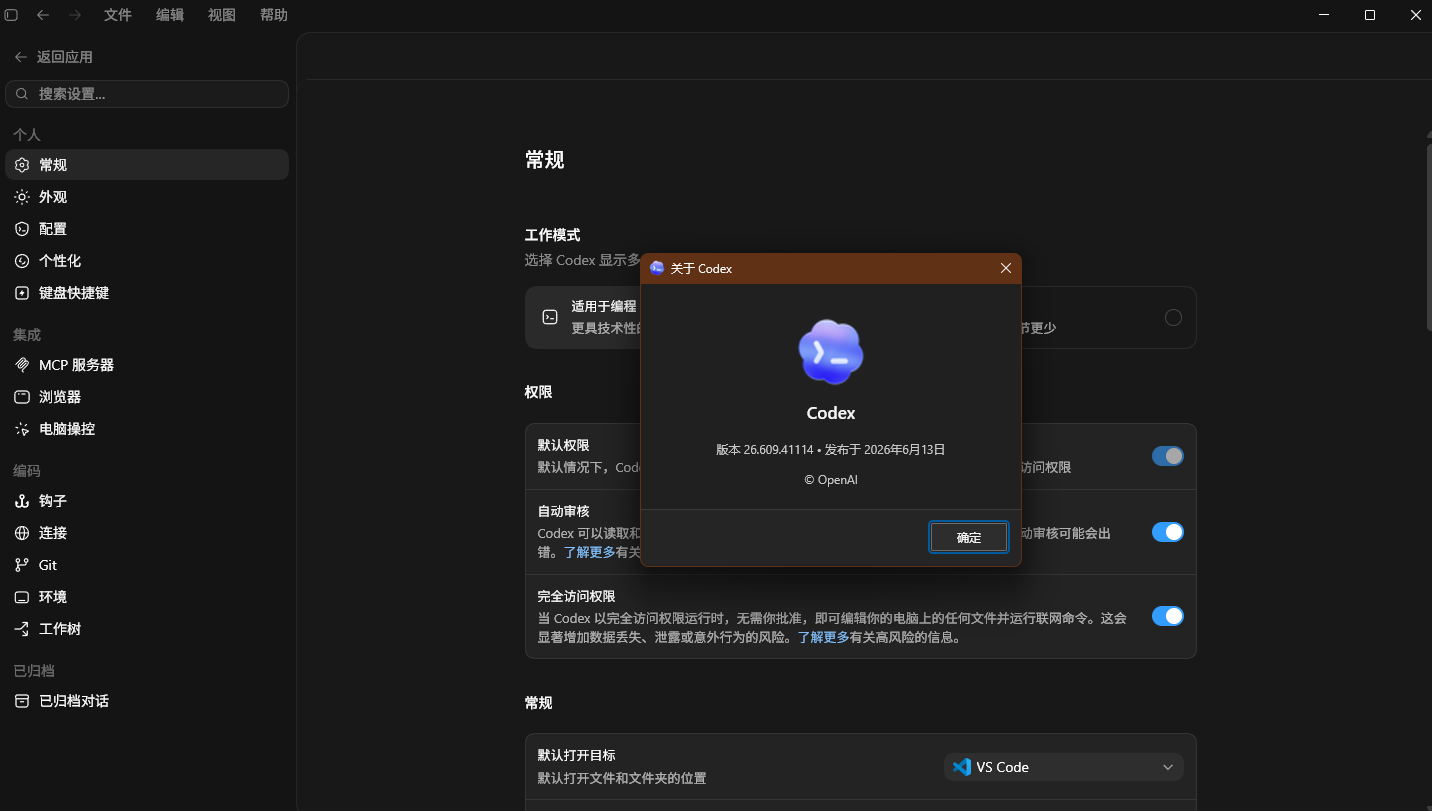
Task: Toggle the 自动审核 switch
Action: pyautogui.click(x=1168, y=532)
